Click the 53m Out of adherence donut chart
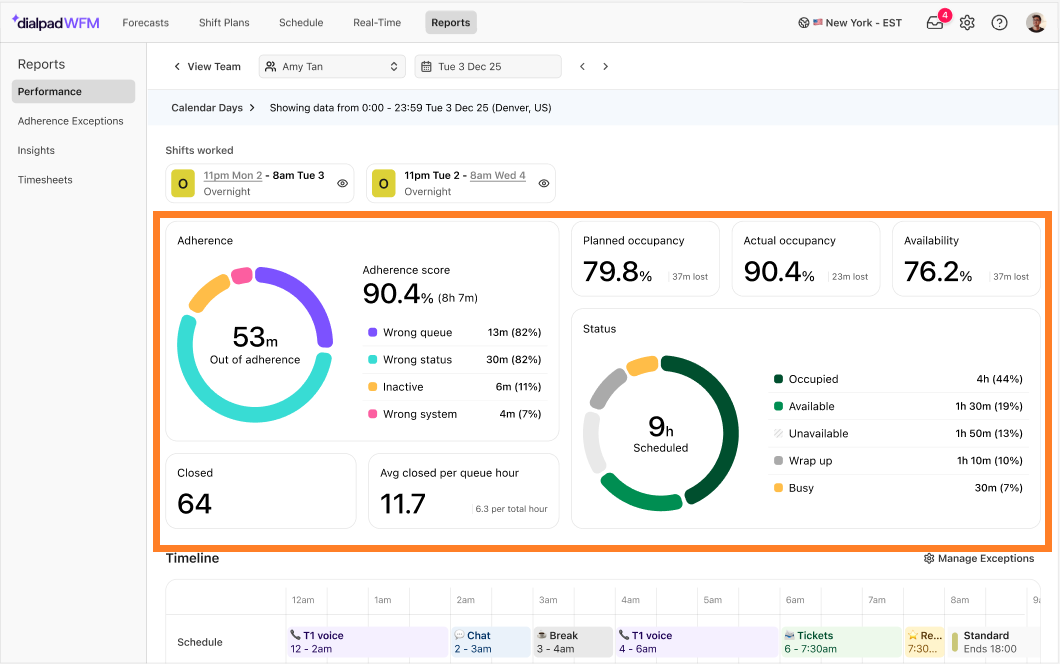The image size is (1060, 664). [255, 345]
